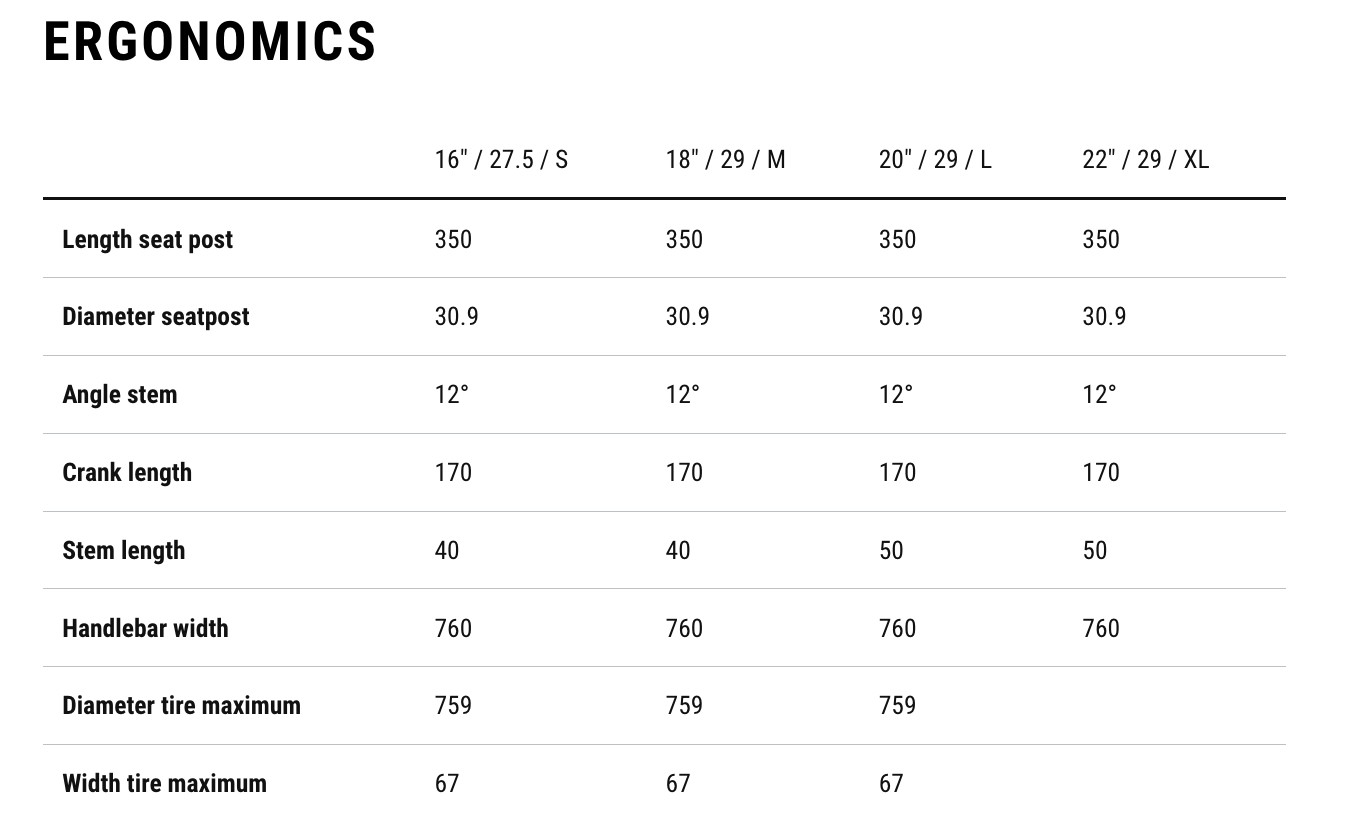Select the 16" / 27.5 / S column header
Image resolution: width=1350 pixels, height=832 pixels.
(501, 160)
